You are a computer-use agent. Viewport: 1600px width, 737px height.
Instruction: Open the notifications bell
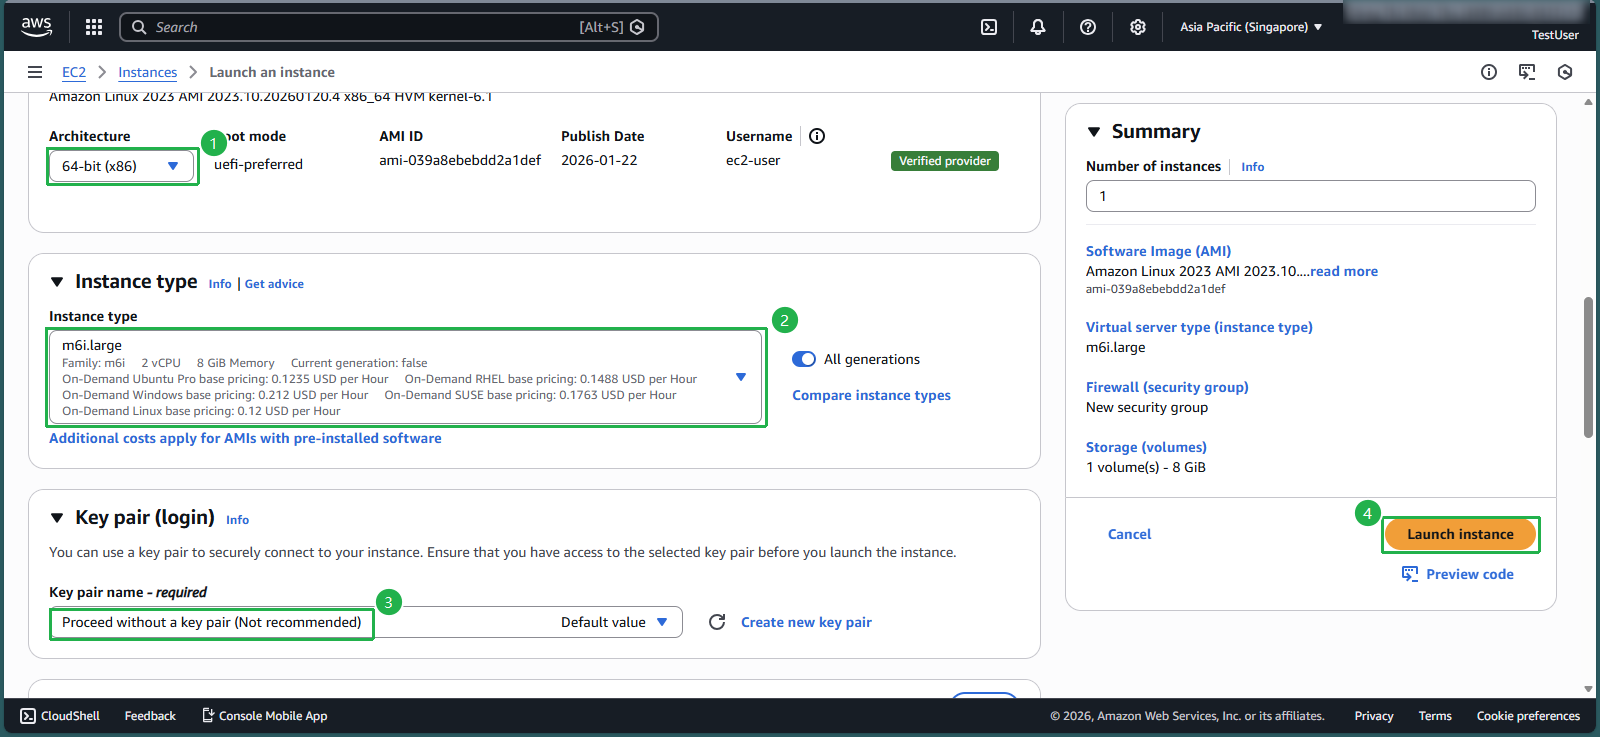[1038, 27]
